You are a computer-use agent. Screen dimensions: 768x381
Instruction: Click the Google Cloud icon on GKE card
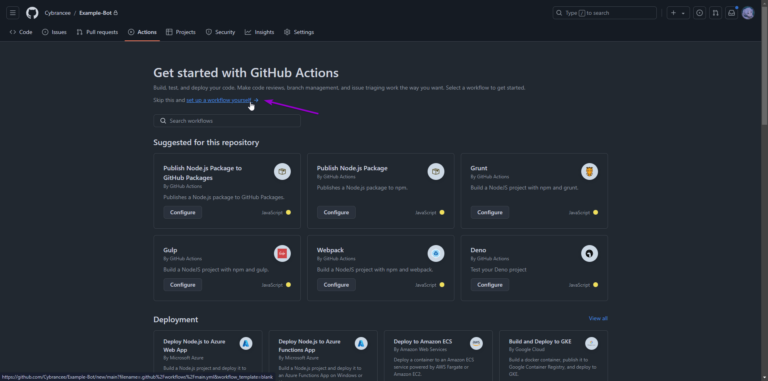pos(592,344)
